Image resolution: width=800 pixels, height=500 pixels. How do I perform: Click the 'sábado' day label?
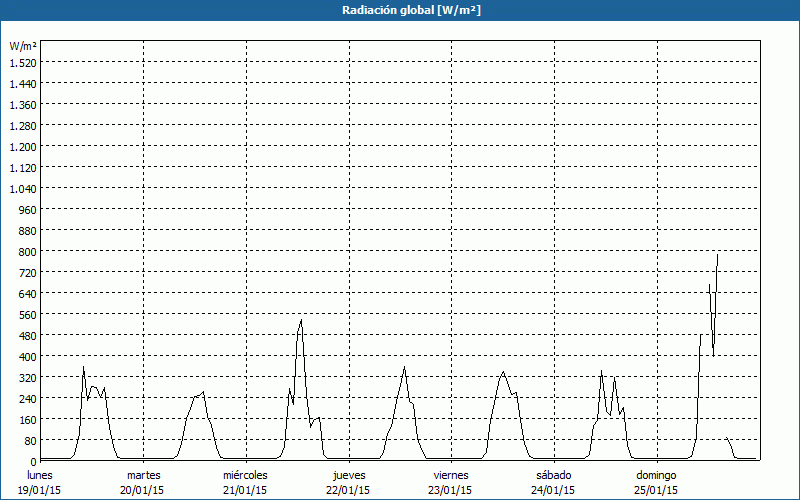coord(554,475)
